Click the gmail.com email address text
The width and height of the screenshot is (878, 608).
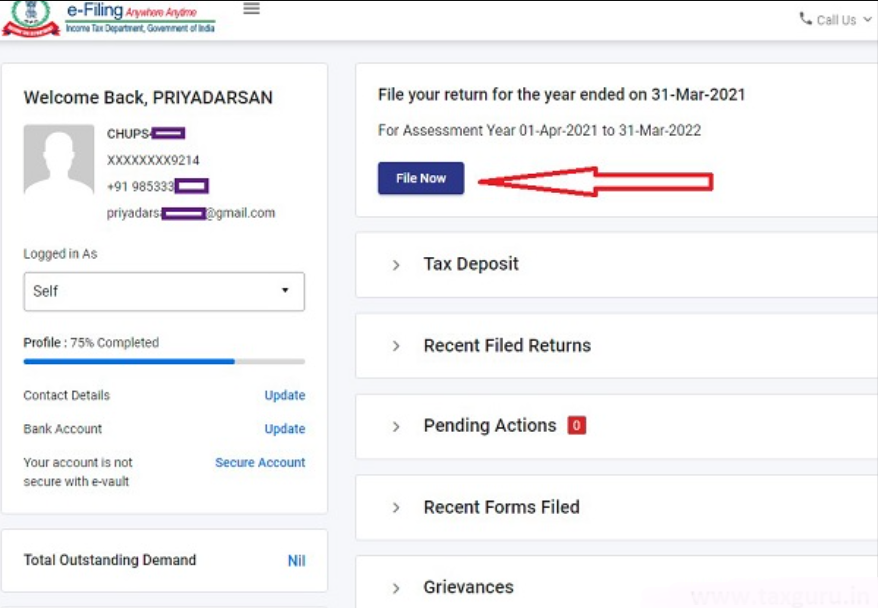click(x=191, y=213)
